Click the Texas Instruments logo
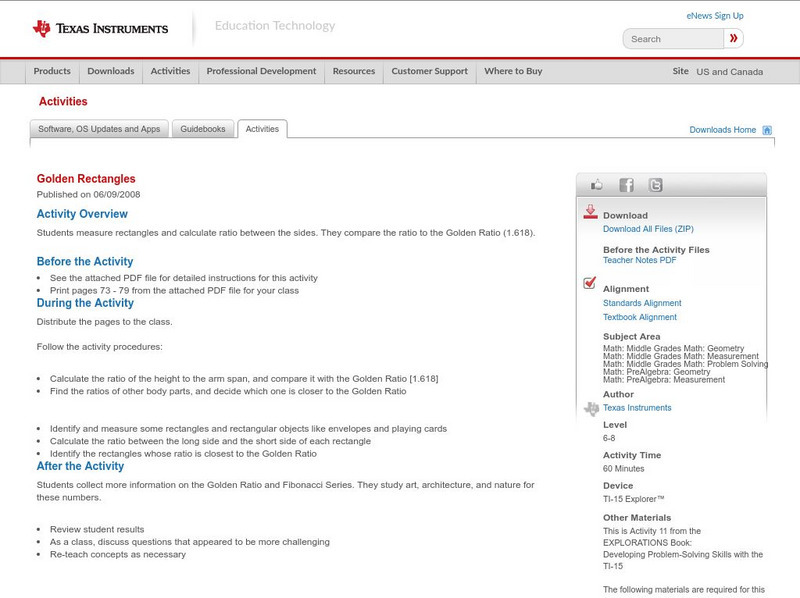Screen dimensions: 800x598 click(100, 29)
